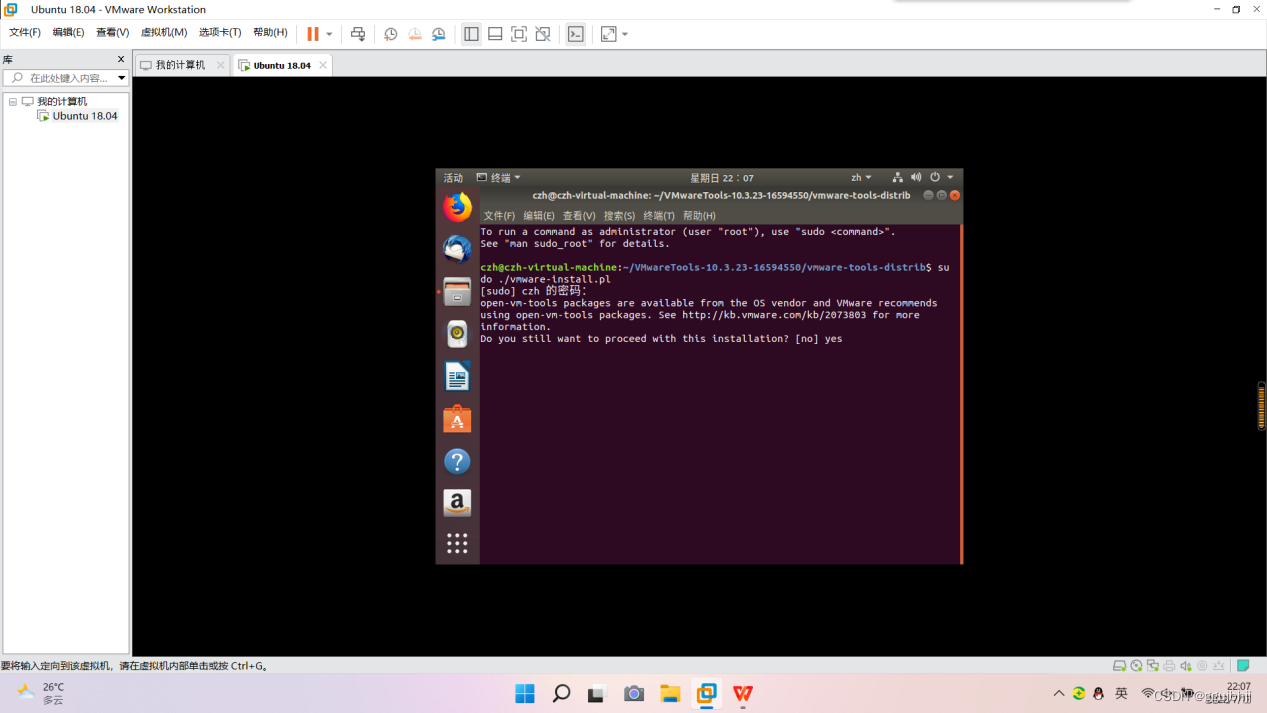
Task: Open the terminal 搜索(S) menu
Action: click(619, 216)
